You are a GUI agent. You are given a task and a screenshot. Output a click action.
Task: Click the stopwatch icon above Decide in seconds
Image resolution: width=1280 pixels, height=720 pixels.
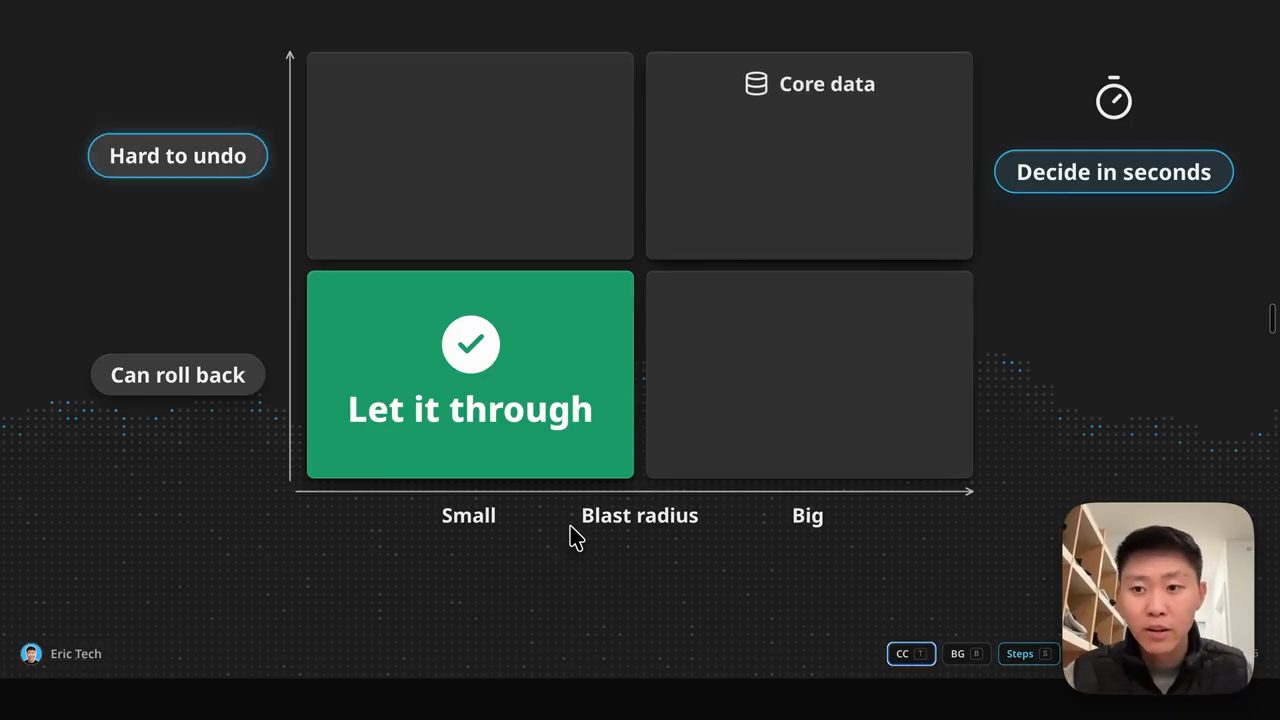point(1113,98)
